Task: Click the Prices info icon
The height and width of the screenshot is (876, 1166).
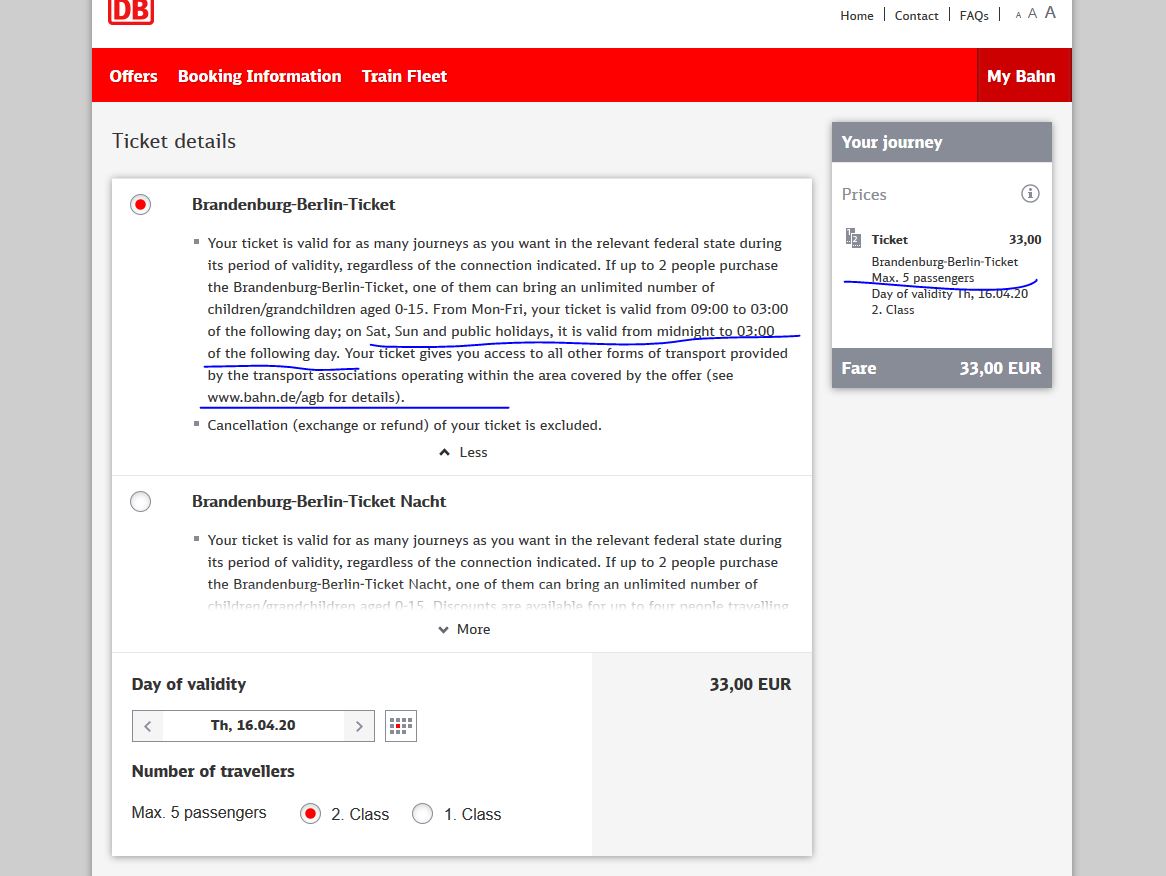Action: tap(1030, 193)
